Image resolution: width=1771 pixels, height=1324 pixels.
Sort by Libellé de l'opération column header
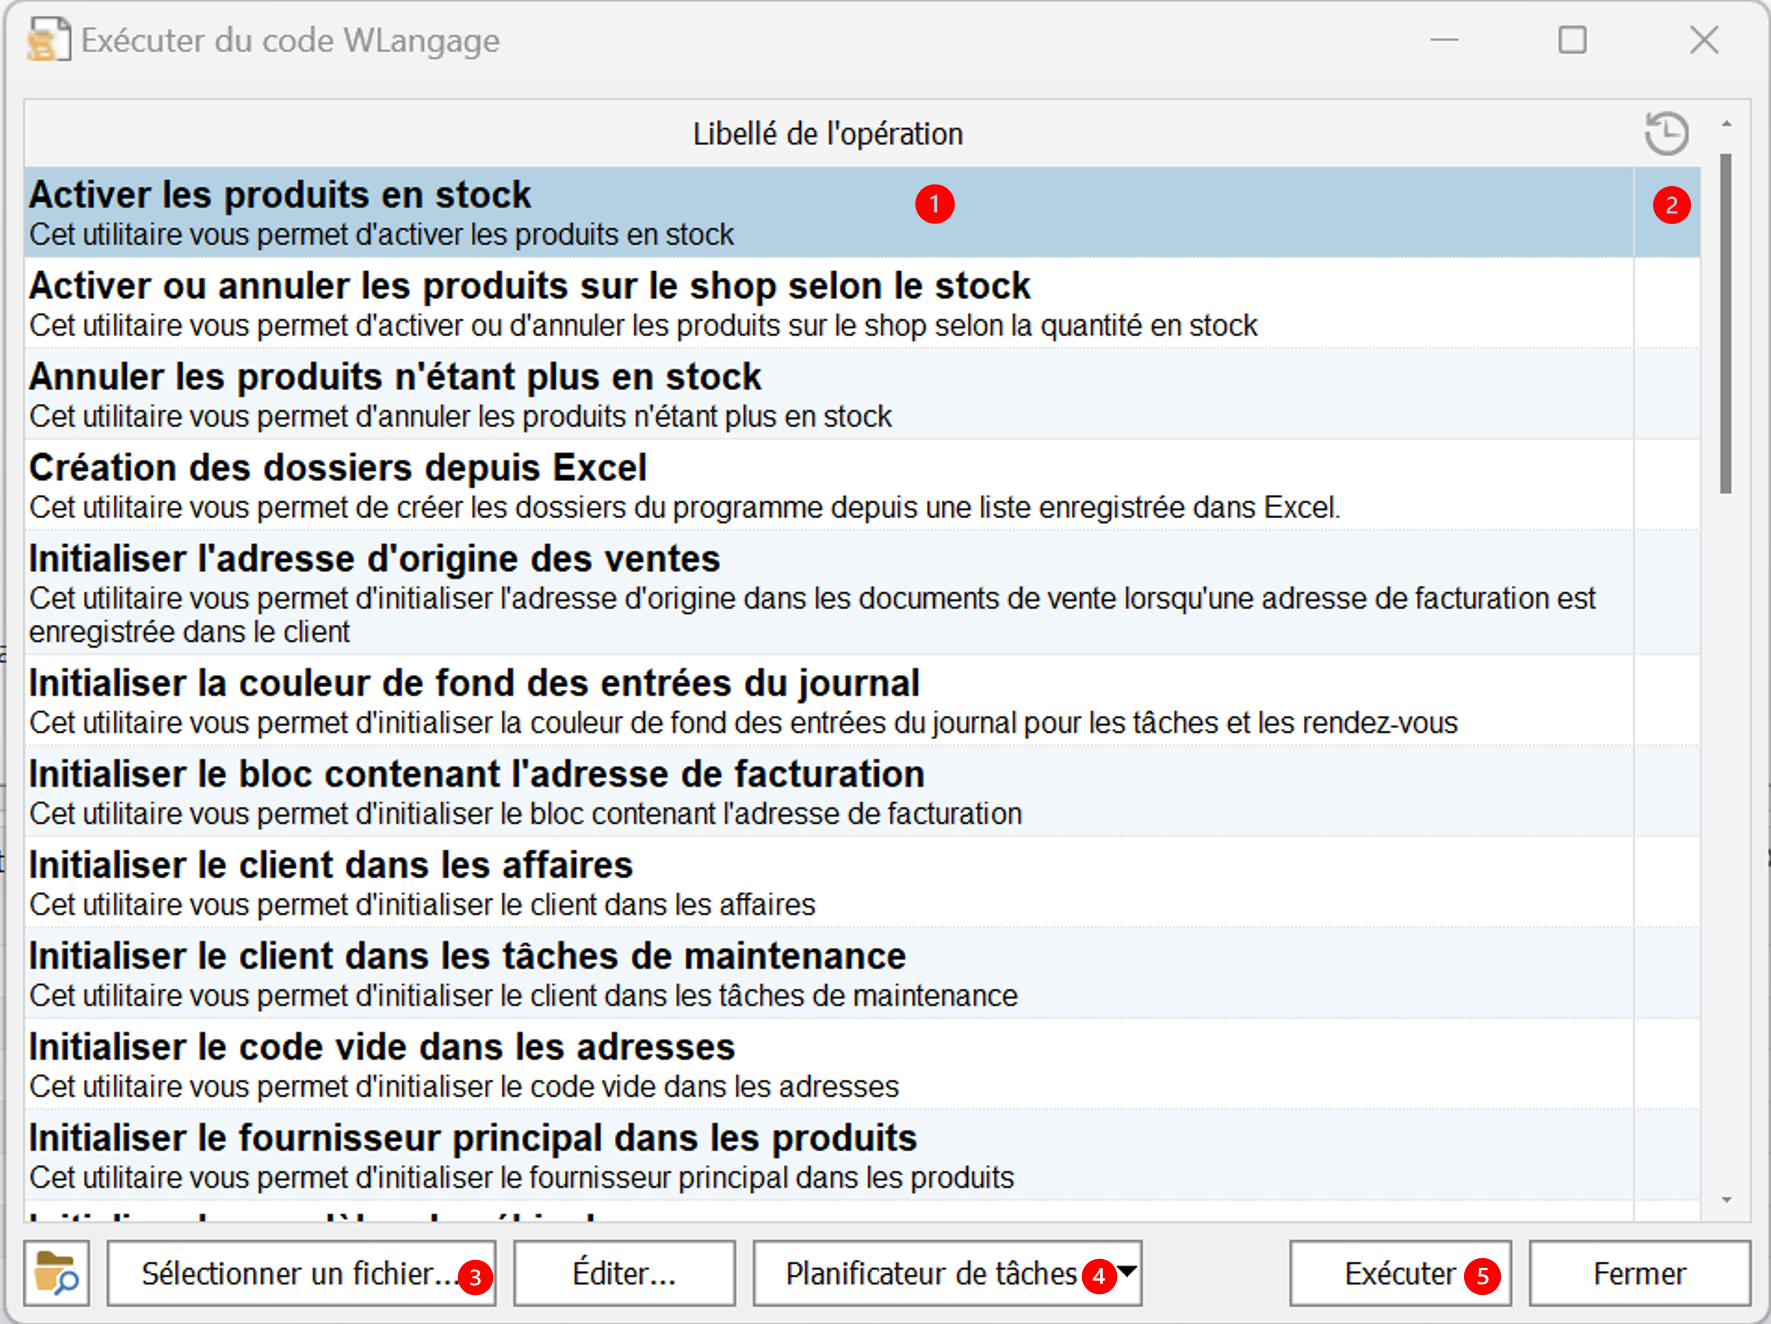click(x=828, y=133)
